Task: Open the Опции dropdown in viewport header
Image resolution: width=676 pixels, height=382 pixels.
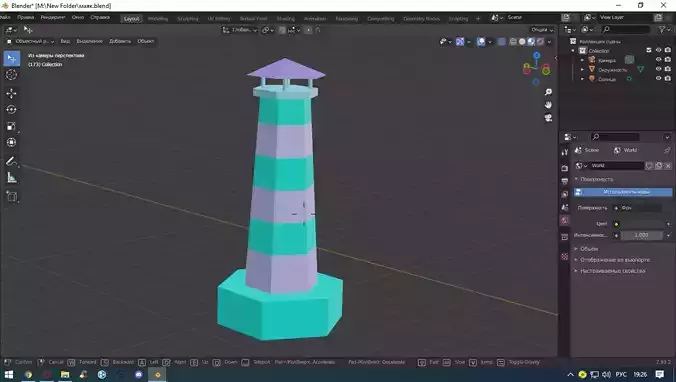Action: [x=542, y=30]
